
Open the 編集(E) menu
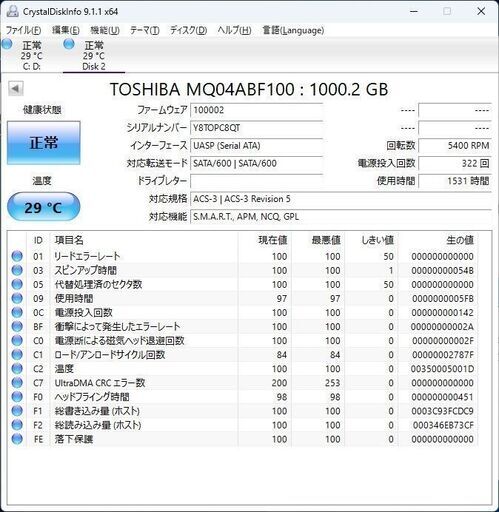click(66, 30)
